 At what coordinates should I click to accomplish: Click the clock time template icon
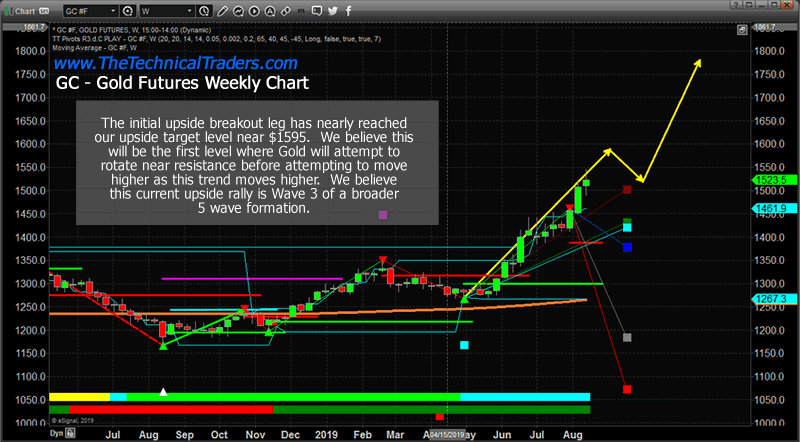pos(204,11)
